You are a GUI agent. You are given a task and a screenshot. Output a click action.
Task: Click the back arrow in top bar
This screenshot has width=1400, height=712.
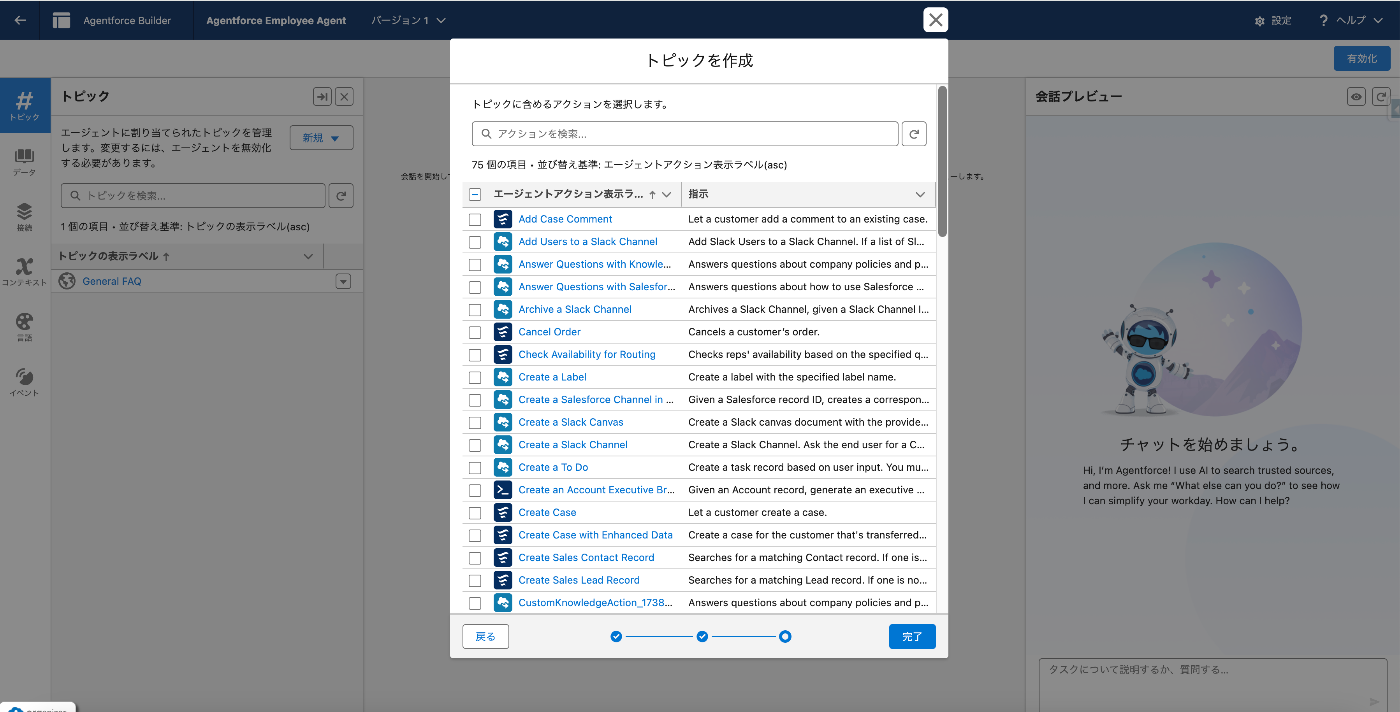pos(20,20)
